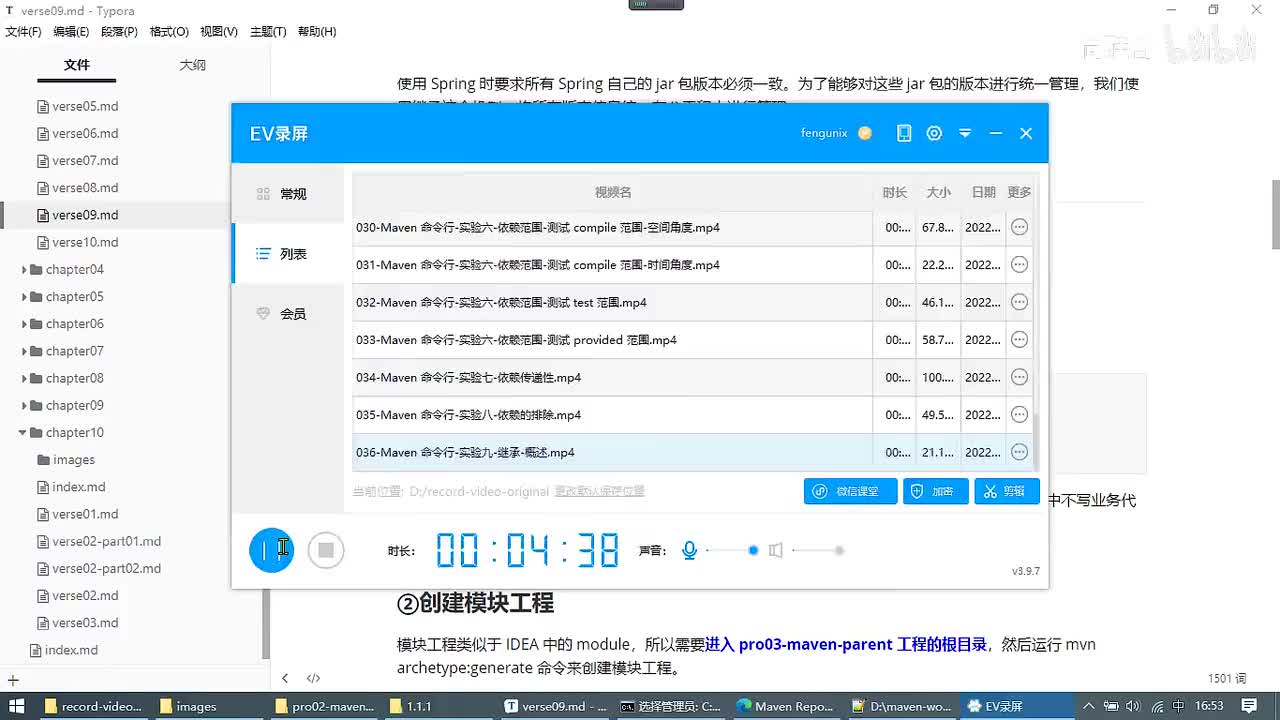Open Typora 文件(F) menu
The height and width of the screenshot is (720, 1280).
pyautogui.click(x=24, y=32)
